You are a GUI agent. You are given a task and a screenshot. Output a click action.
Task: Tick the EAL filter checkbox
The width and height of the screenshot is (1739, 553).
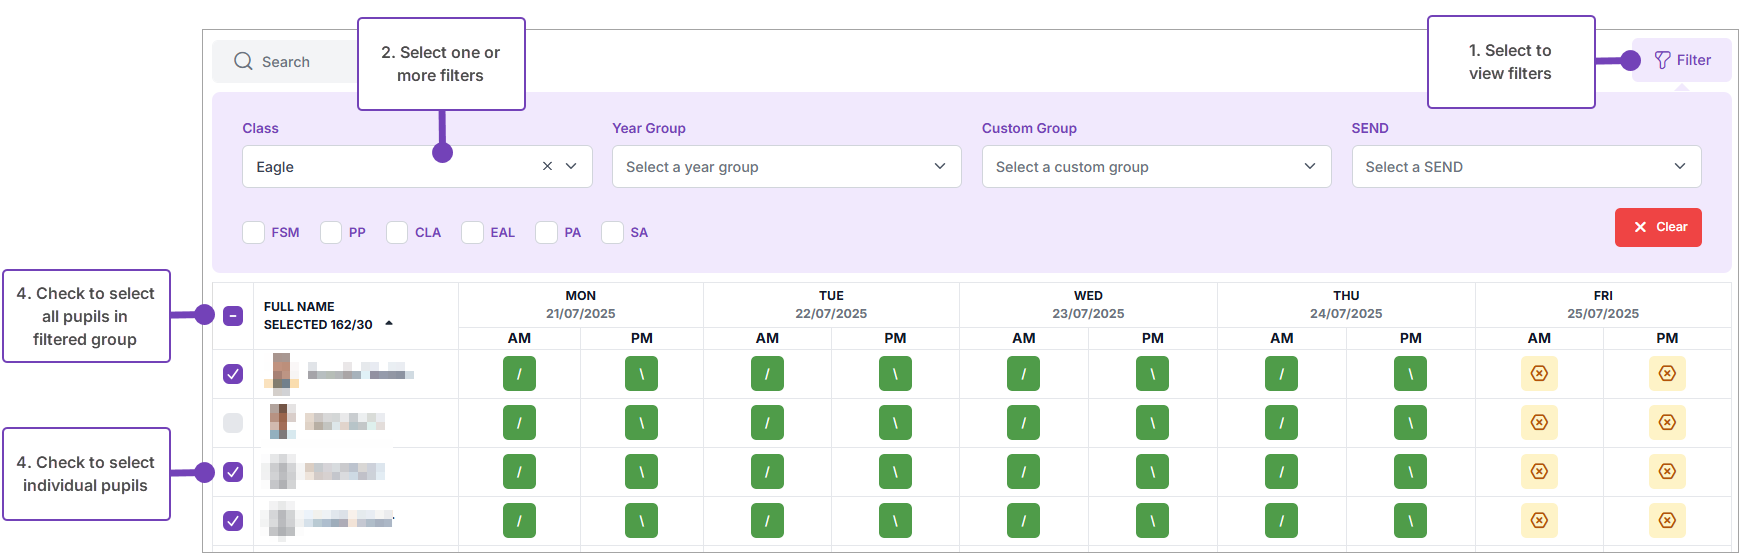(472, 232)
